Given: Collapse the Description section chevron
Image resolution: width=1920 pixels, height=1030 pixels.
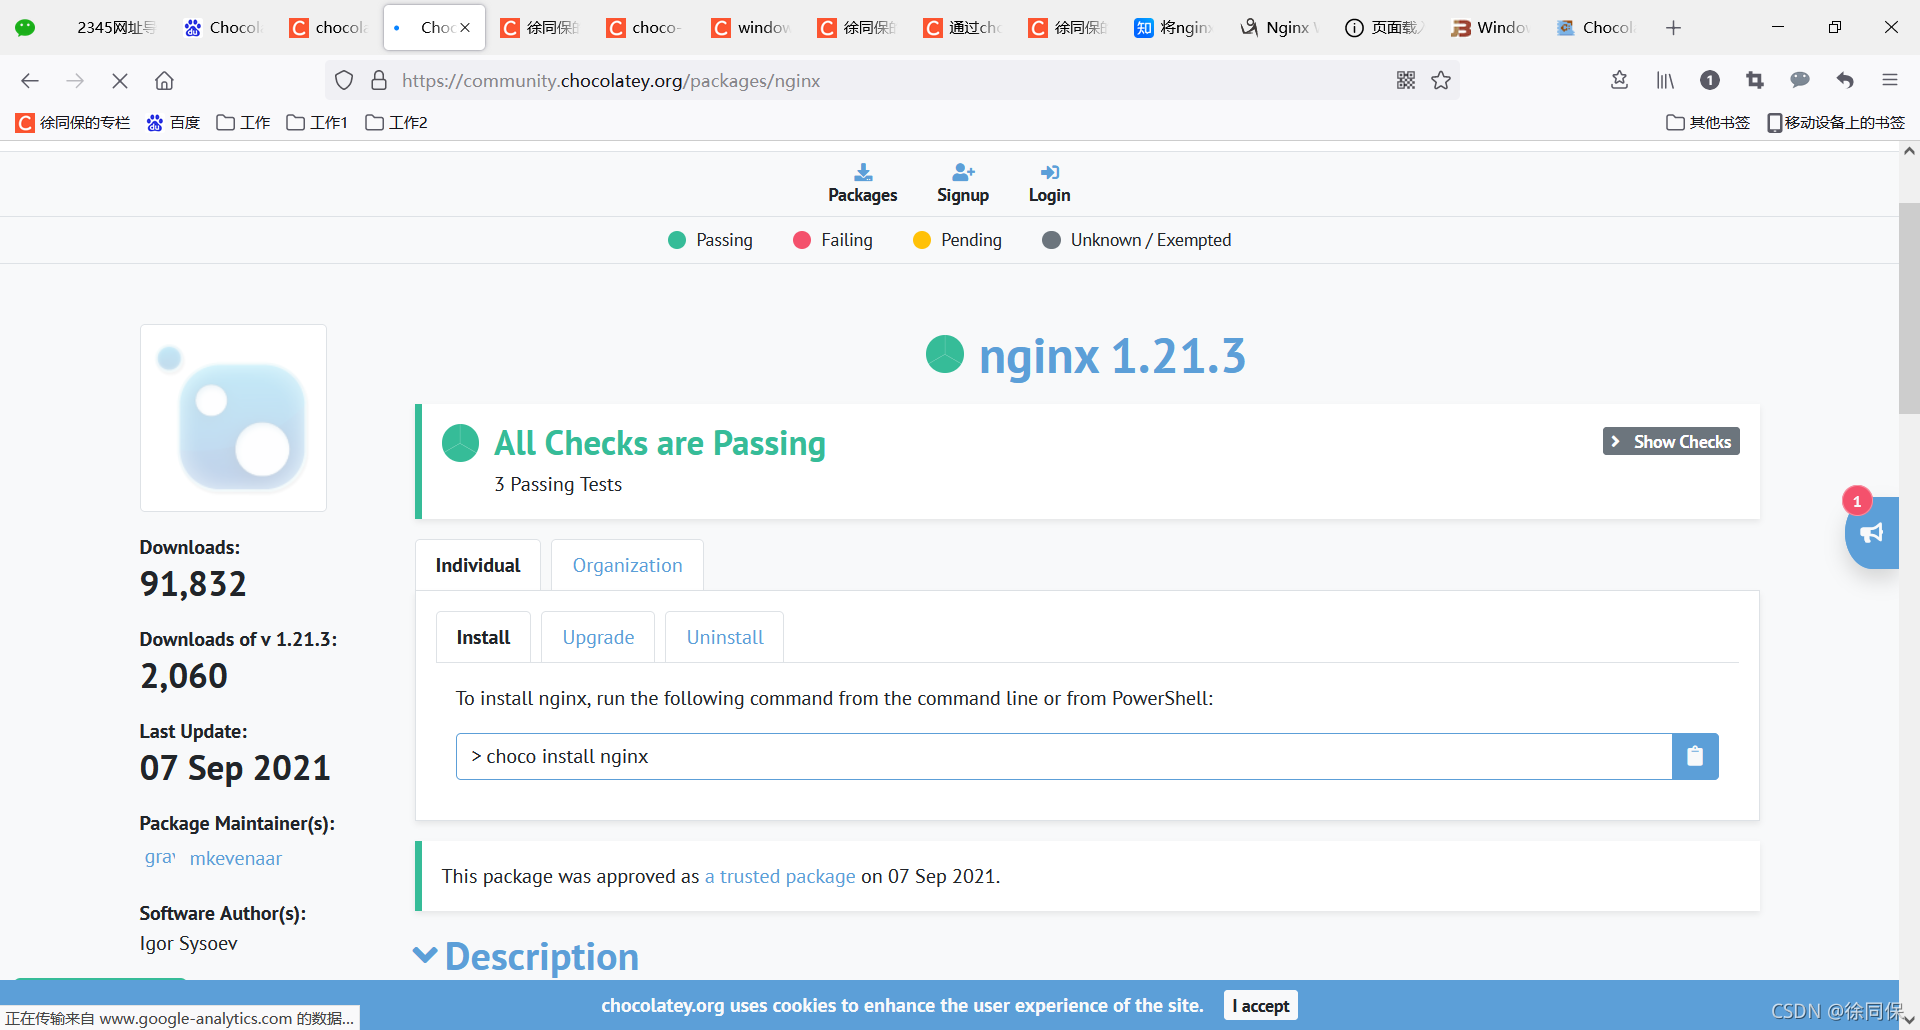Looking at the screenshot, I should point(425,956).
